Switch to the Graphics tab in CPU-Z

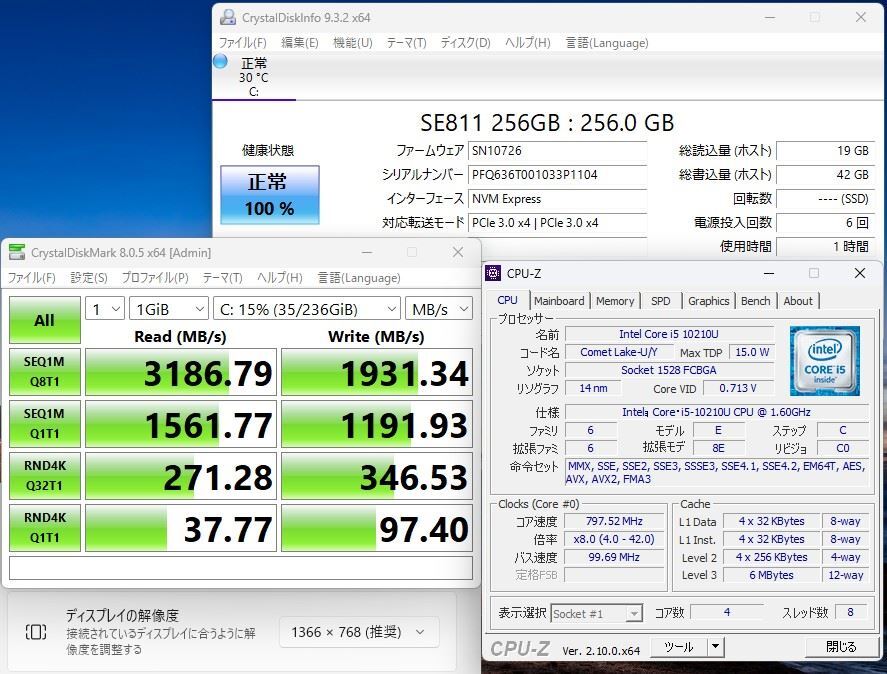pyautogui.click(x=708, y=301)
